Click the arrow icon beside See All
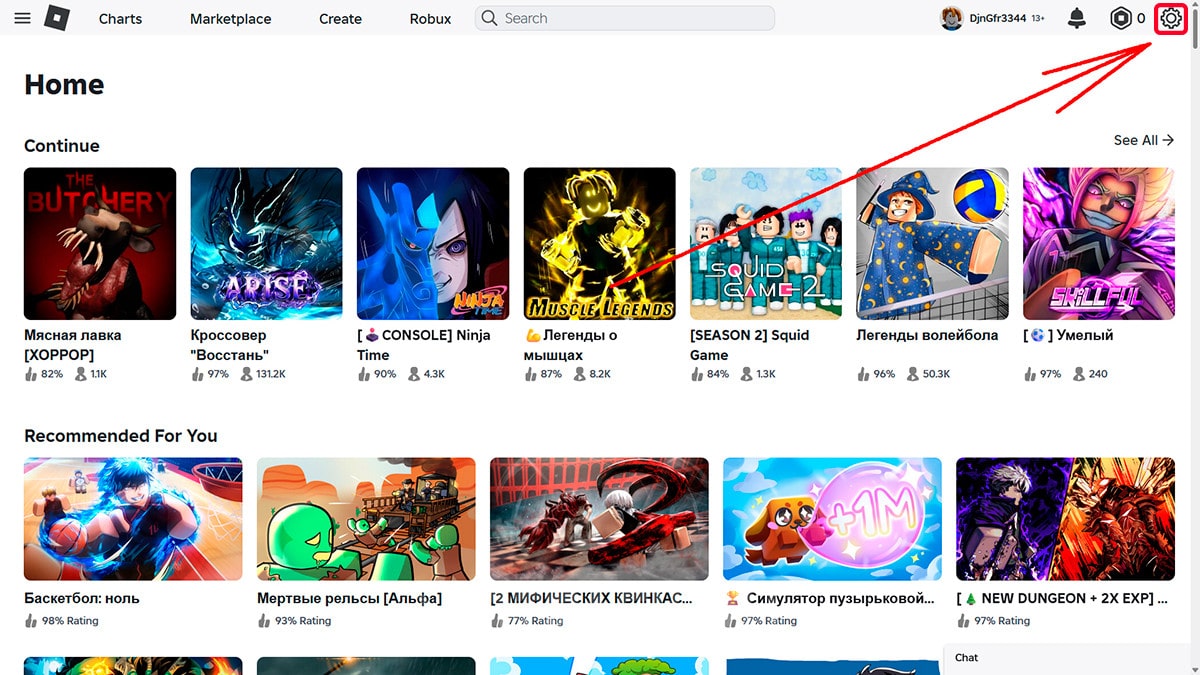Screen dimensions: 1200x675 tap(1168, 140)
